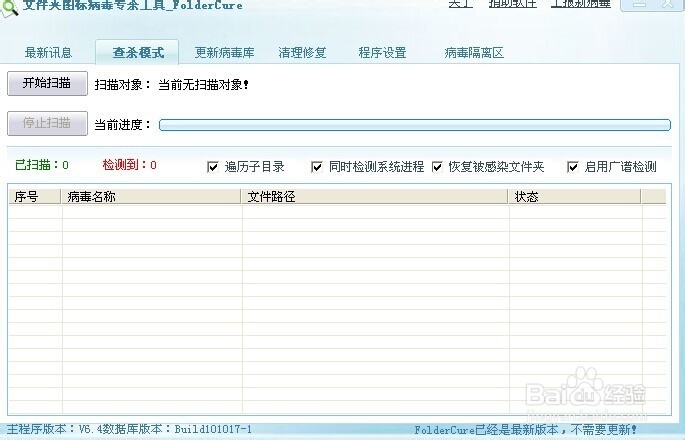Click the 检测到：0 counter text
Screen dimensions: 685x440
click(129, 165)
